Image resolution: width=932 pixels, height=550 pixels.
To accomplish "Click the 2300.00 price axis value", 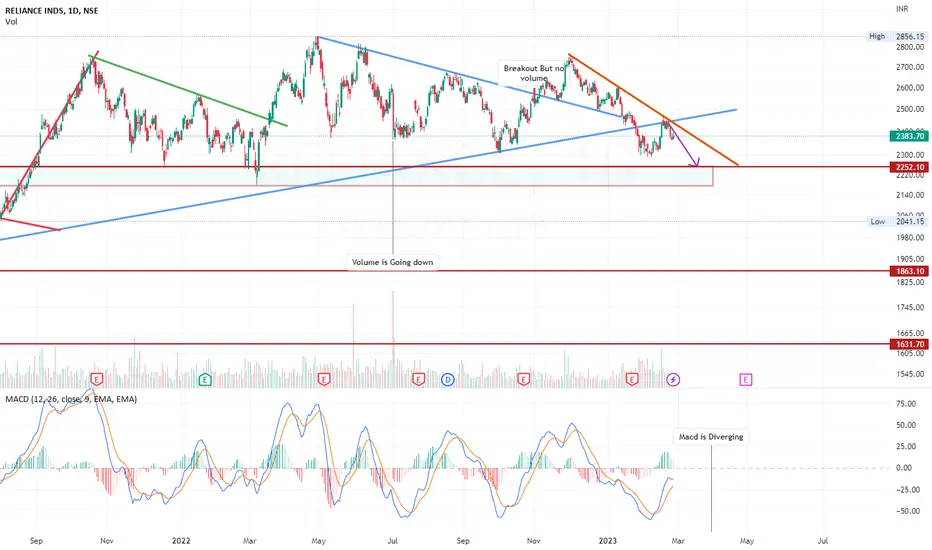I will (909, 155).
